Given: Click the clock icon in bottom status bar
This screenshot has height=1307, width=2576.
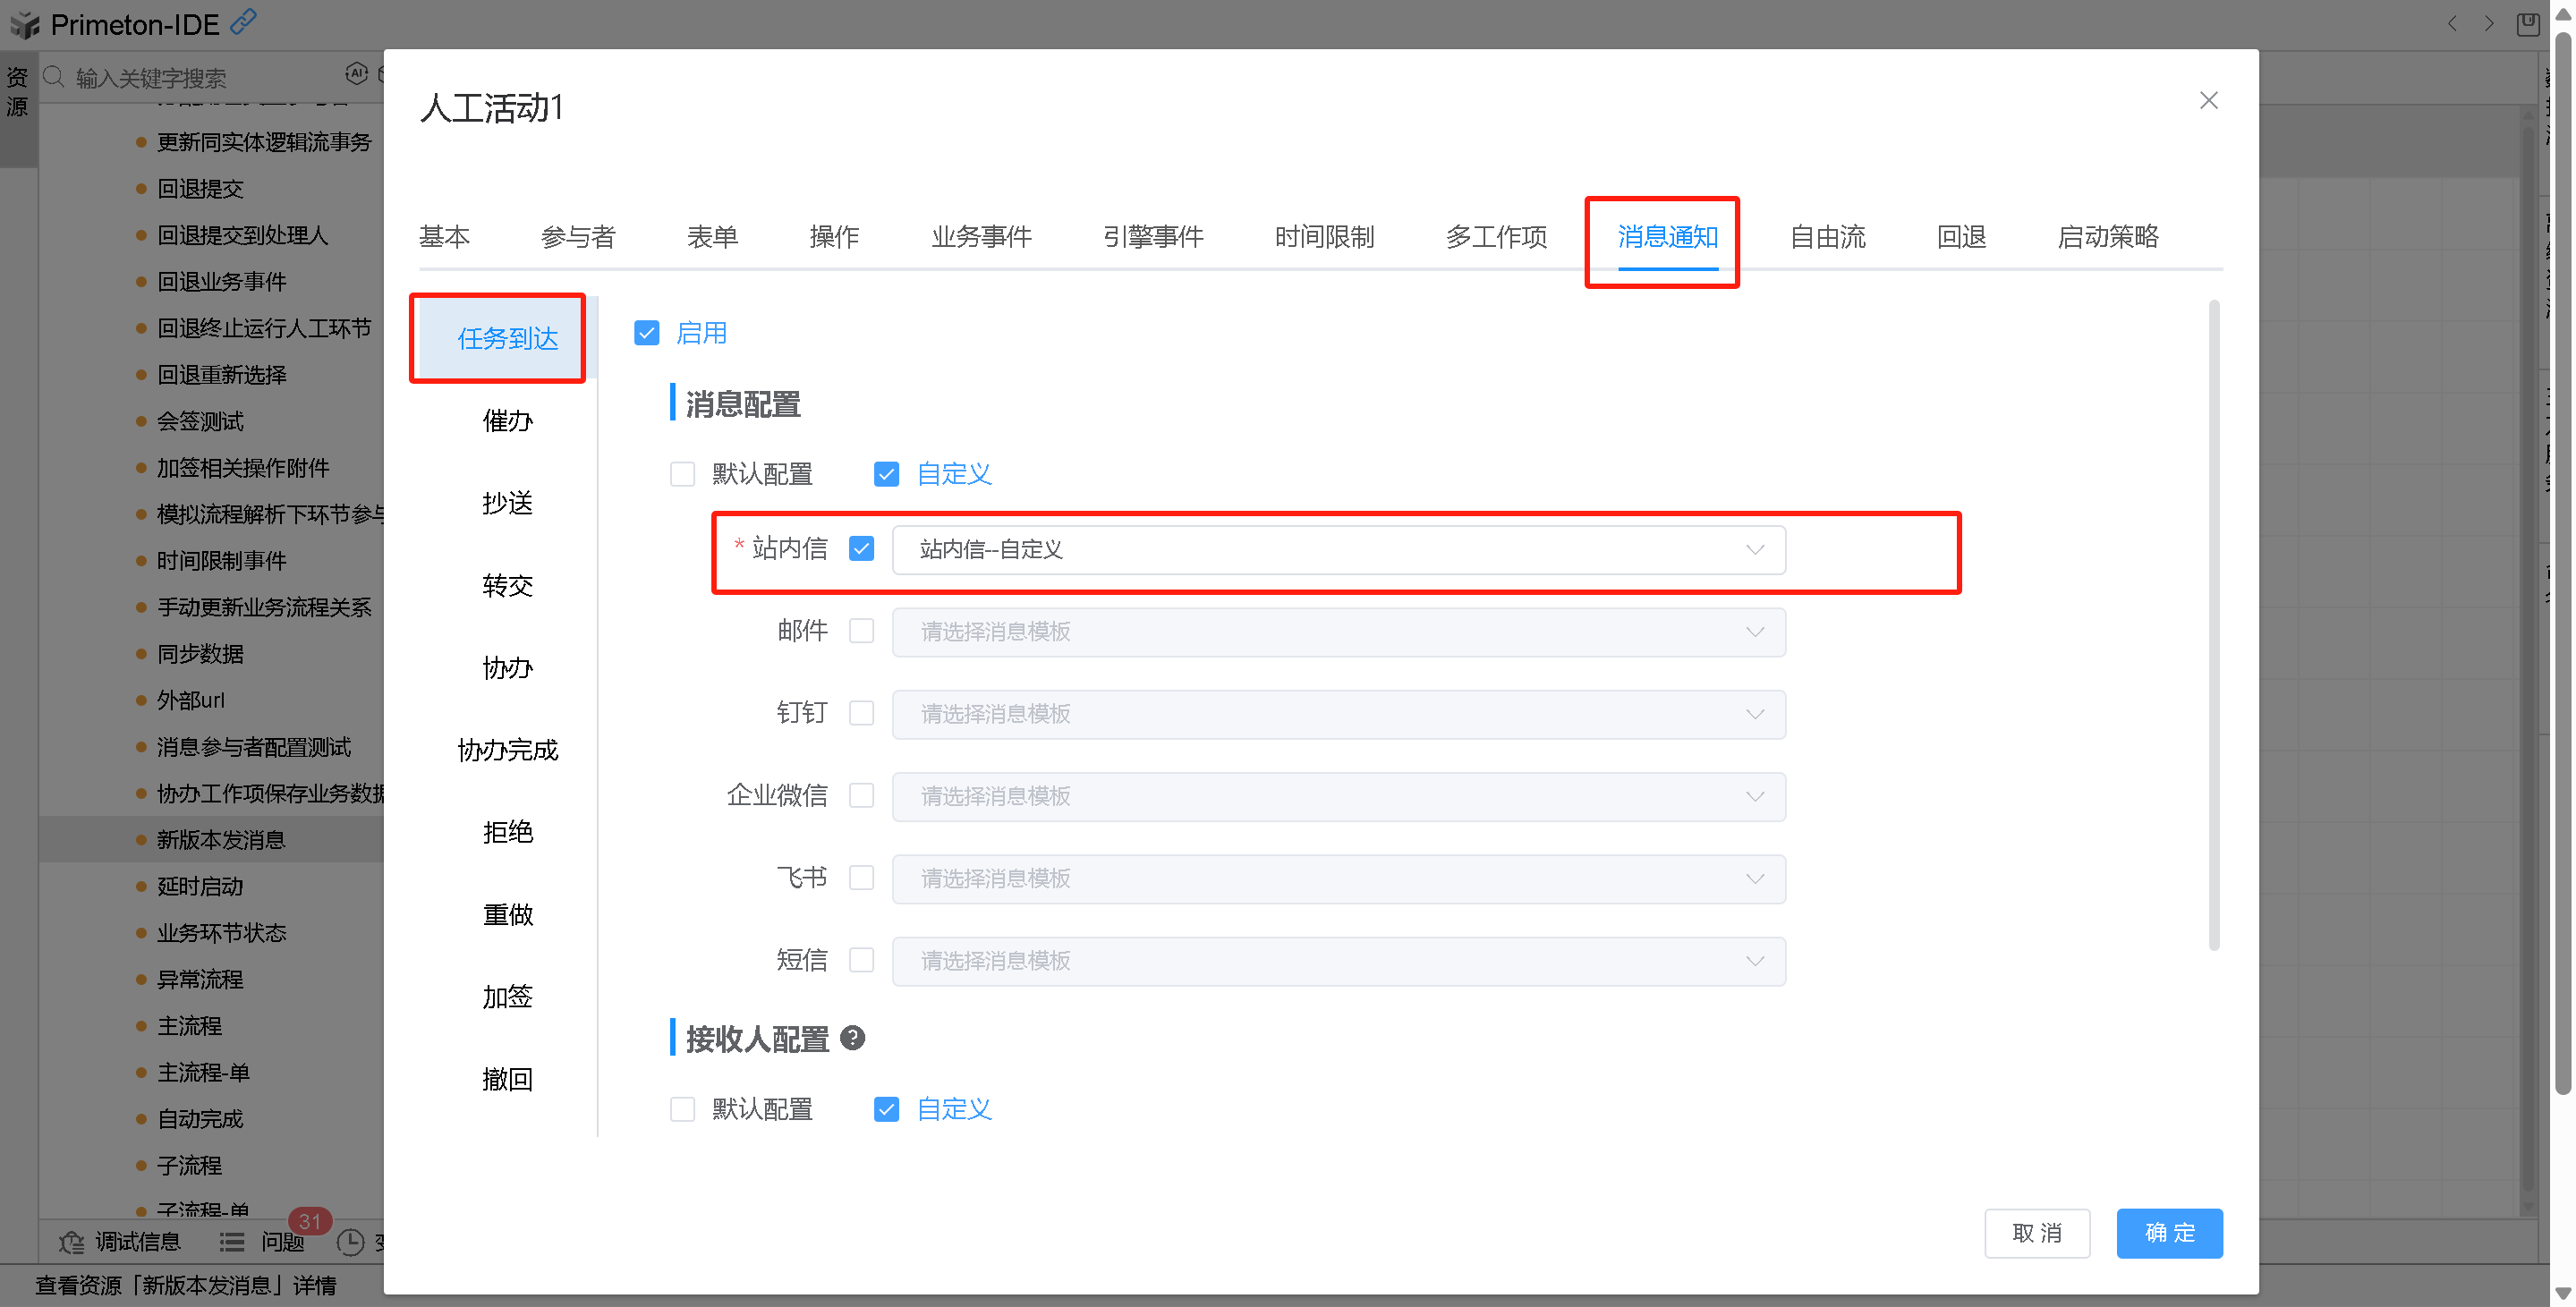Looking at the screenshot, I should point(350,1242).
